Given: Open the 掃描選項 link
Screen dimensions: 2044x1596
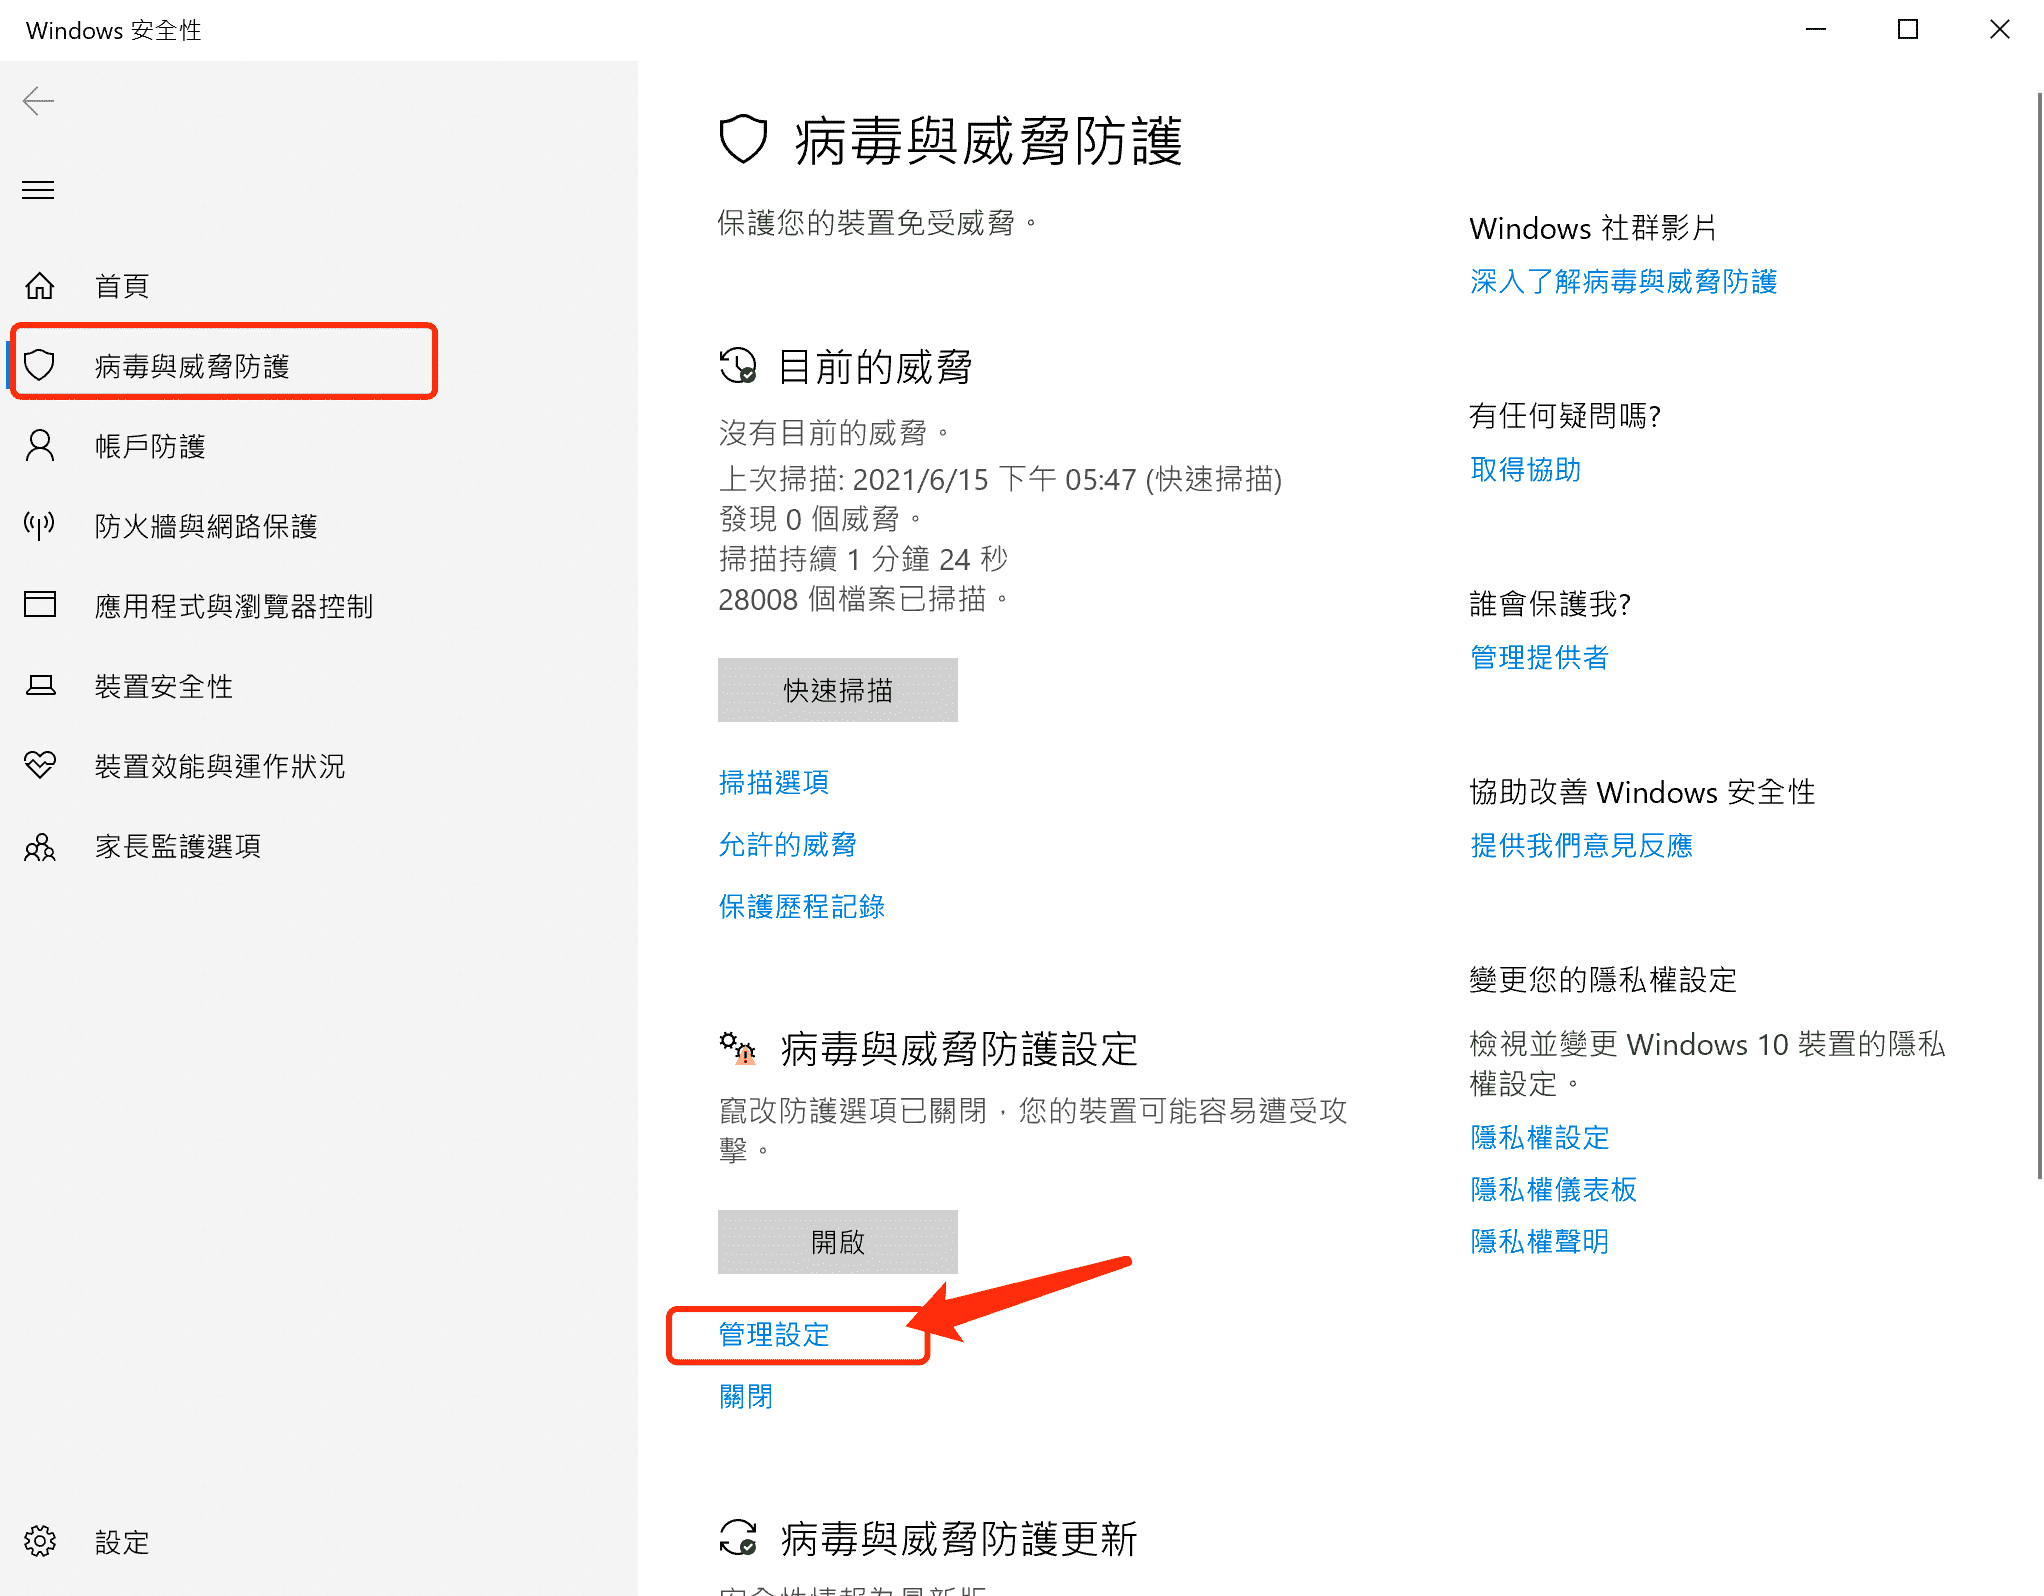Looking at the screenshot, I should coord(773,782).
